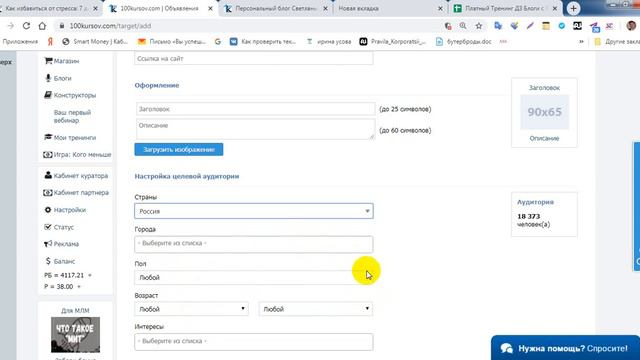Open the ирина усова bookmark
The image size is (640, 360).
(329, 42)
